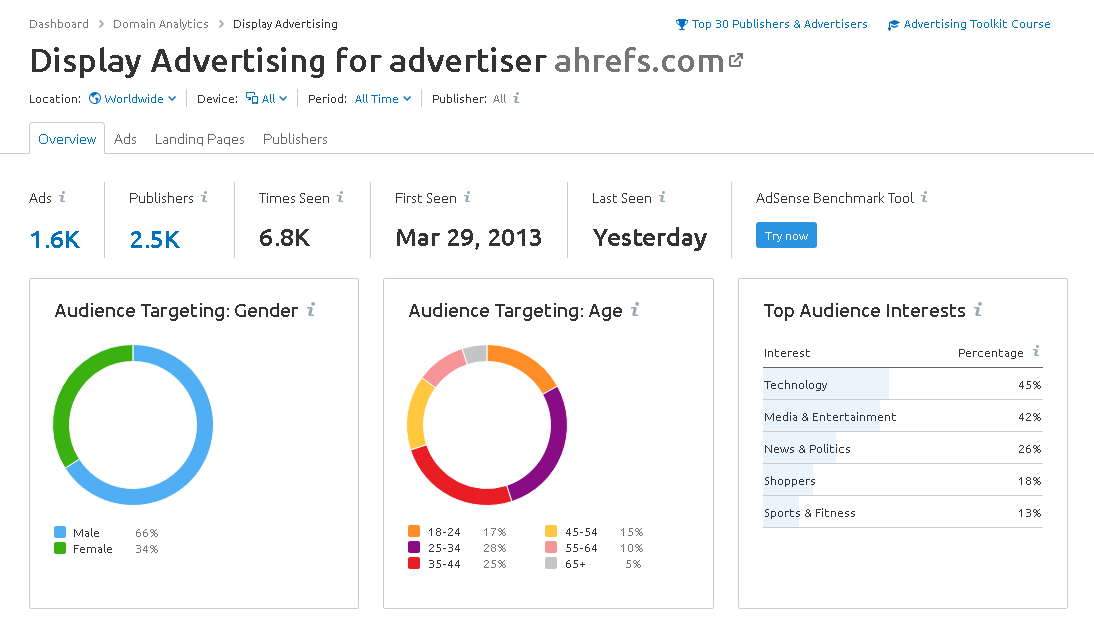Click the info icon next to Top Audience Interests
This screenshot has width=1094, height=624.
[977, 310]
